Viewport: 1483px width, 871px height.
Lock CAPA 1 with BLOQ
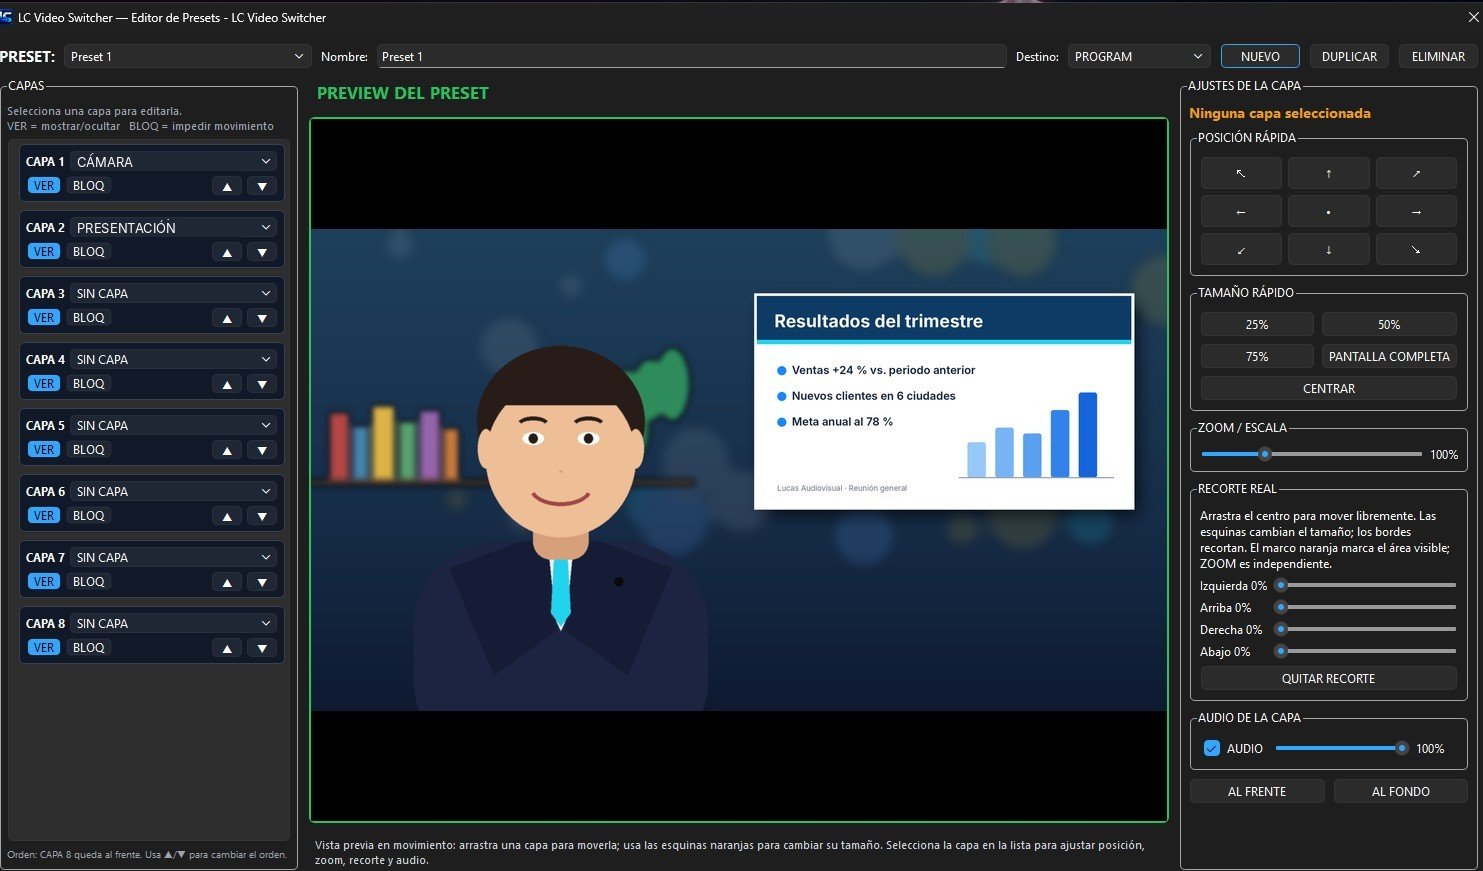click(x=89, y=186)
